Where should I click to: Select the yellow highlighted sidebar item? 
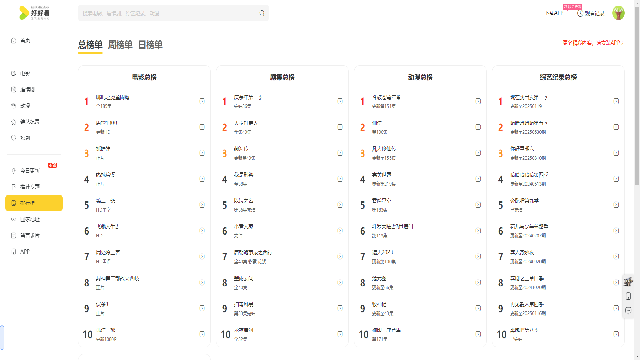[34, 203]
